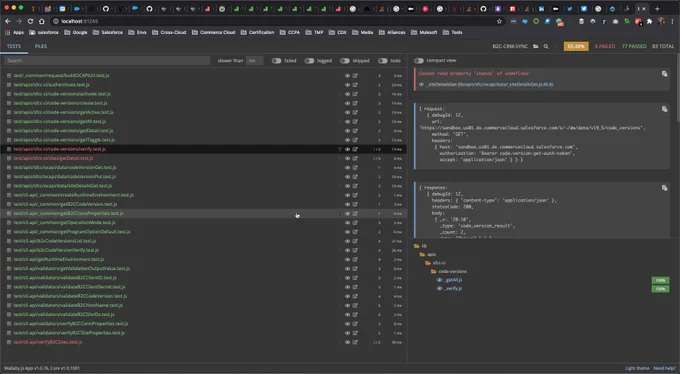This screenshot has height=374, width=680.
Task: Select test sites/getDetail.test.js row
Action: (x=203, y=158)
